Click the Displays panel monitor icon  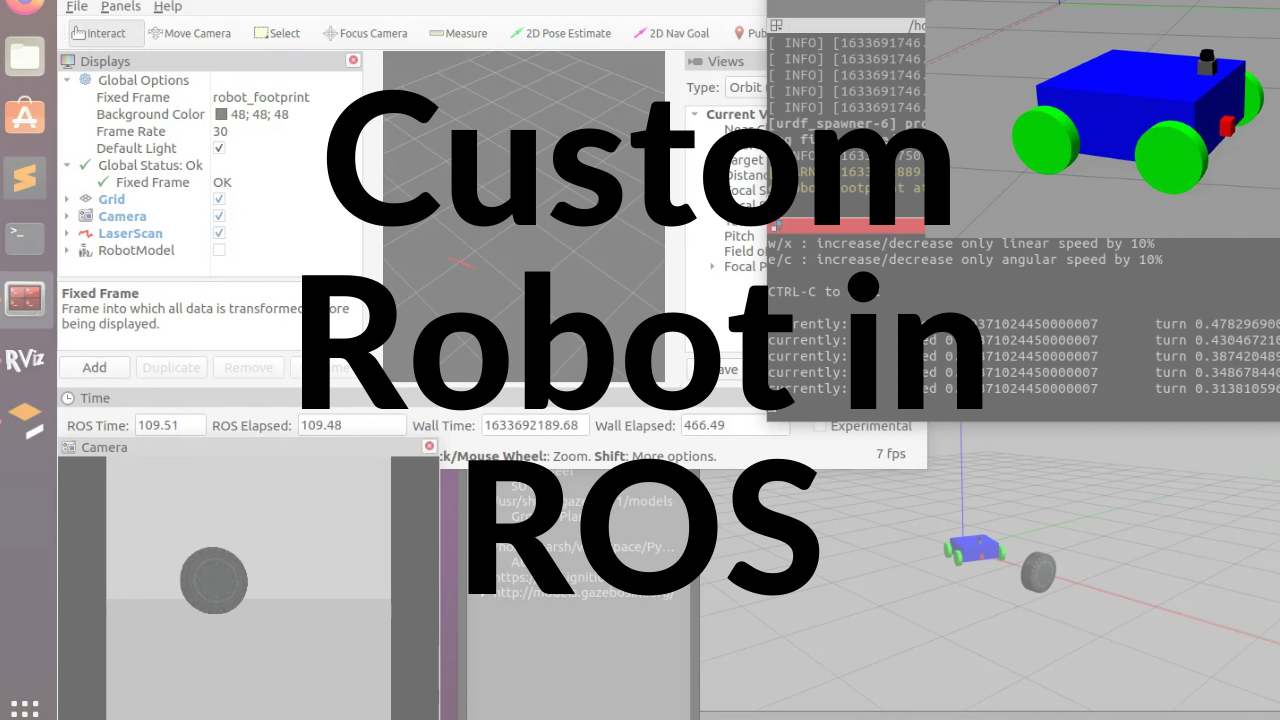point(69,61)
